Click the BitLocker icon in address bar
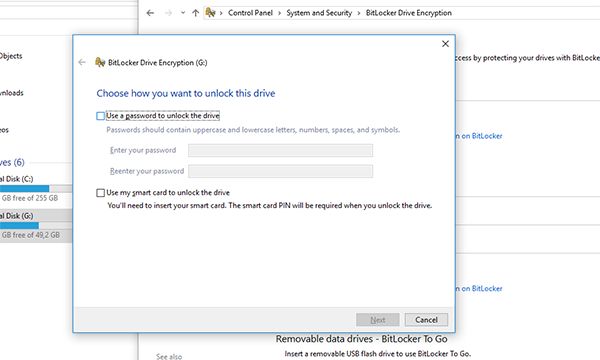Viewport: 600px width, 360px height. [210, 13]
